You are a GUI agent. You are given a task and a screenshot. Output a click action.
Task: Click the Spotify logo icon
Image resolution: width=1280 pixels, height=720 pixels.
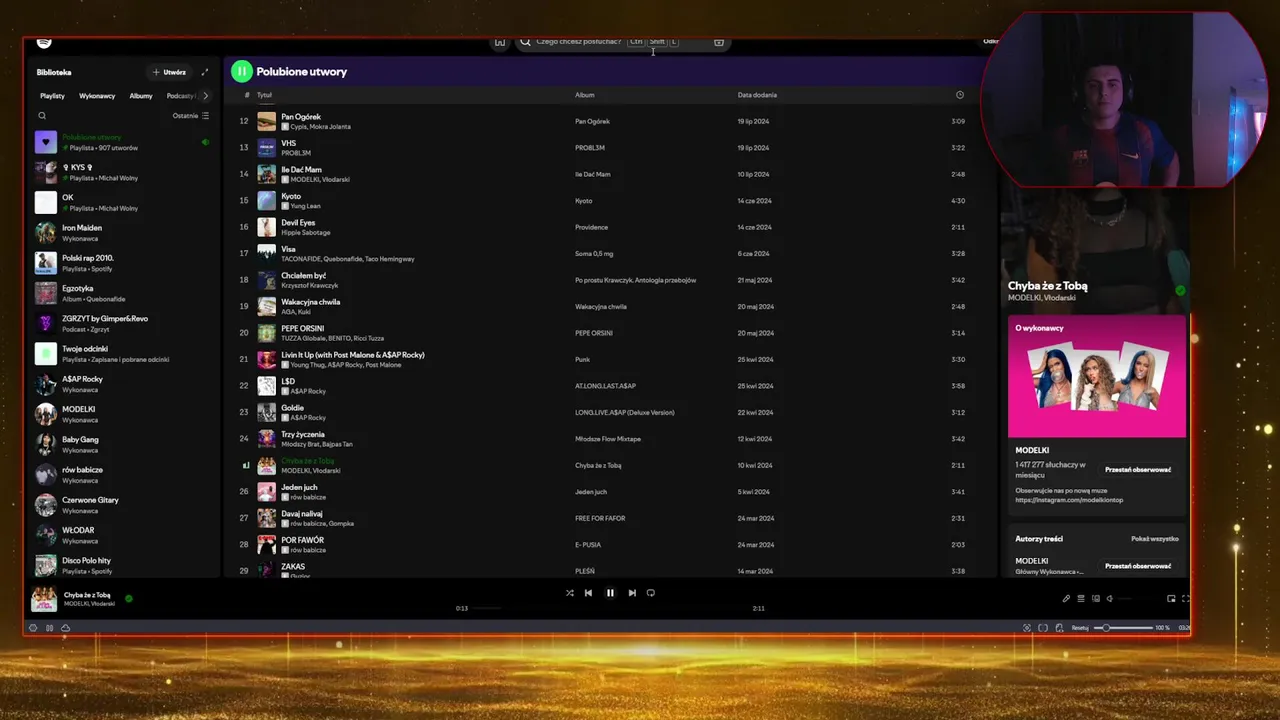tap(44, 42)
